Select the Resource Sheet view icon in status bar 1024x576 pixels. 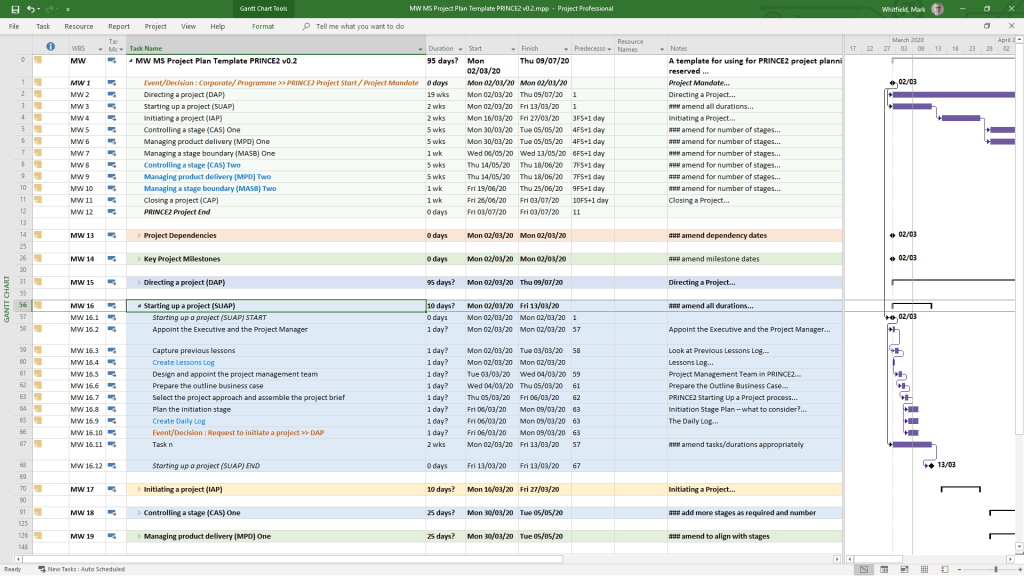pyautogui.click(x=924, y=569)
